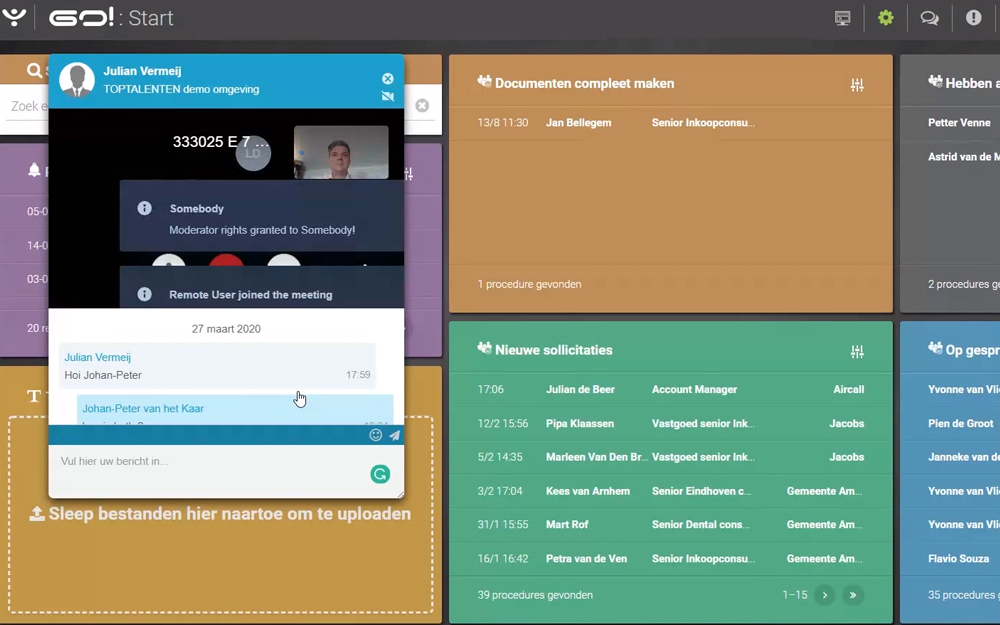
Task: Click the webcam video thumbnail
Action: pyautogui.click(x=341, y=152)
